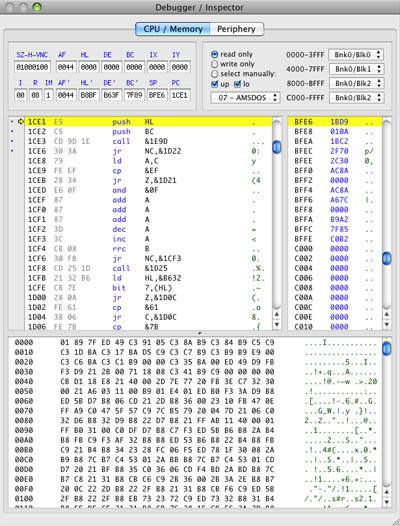
Task: Open bank dropdown for 4000-7FFF
Action: coord(356,69)
